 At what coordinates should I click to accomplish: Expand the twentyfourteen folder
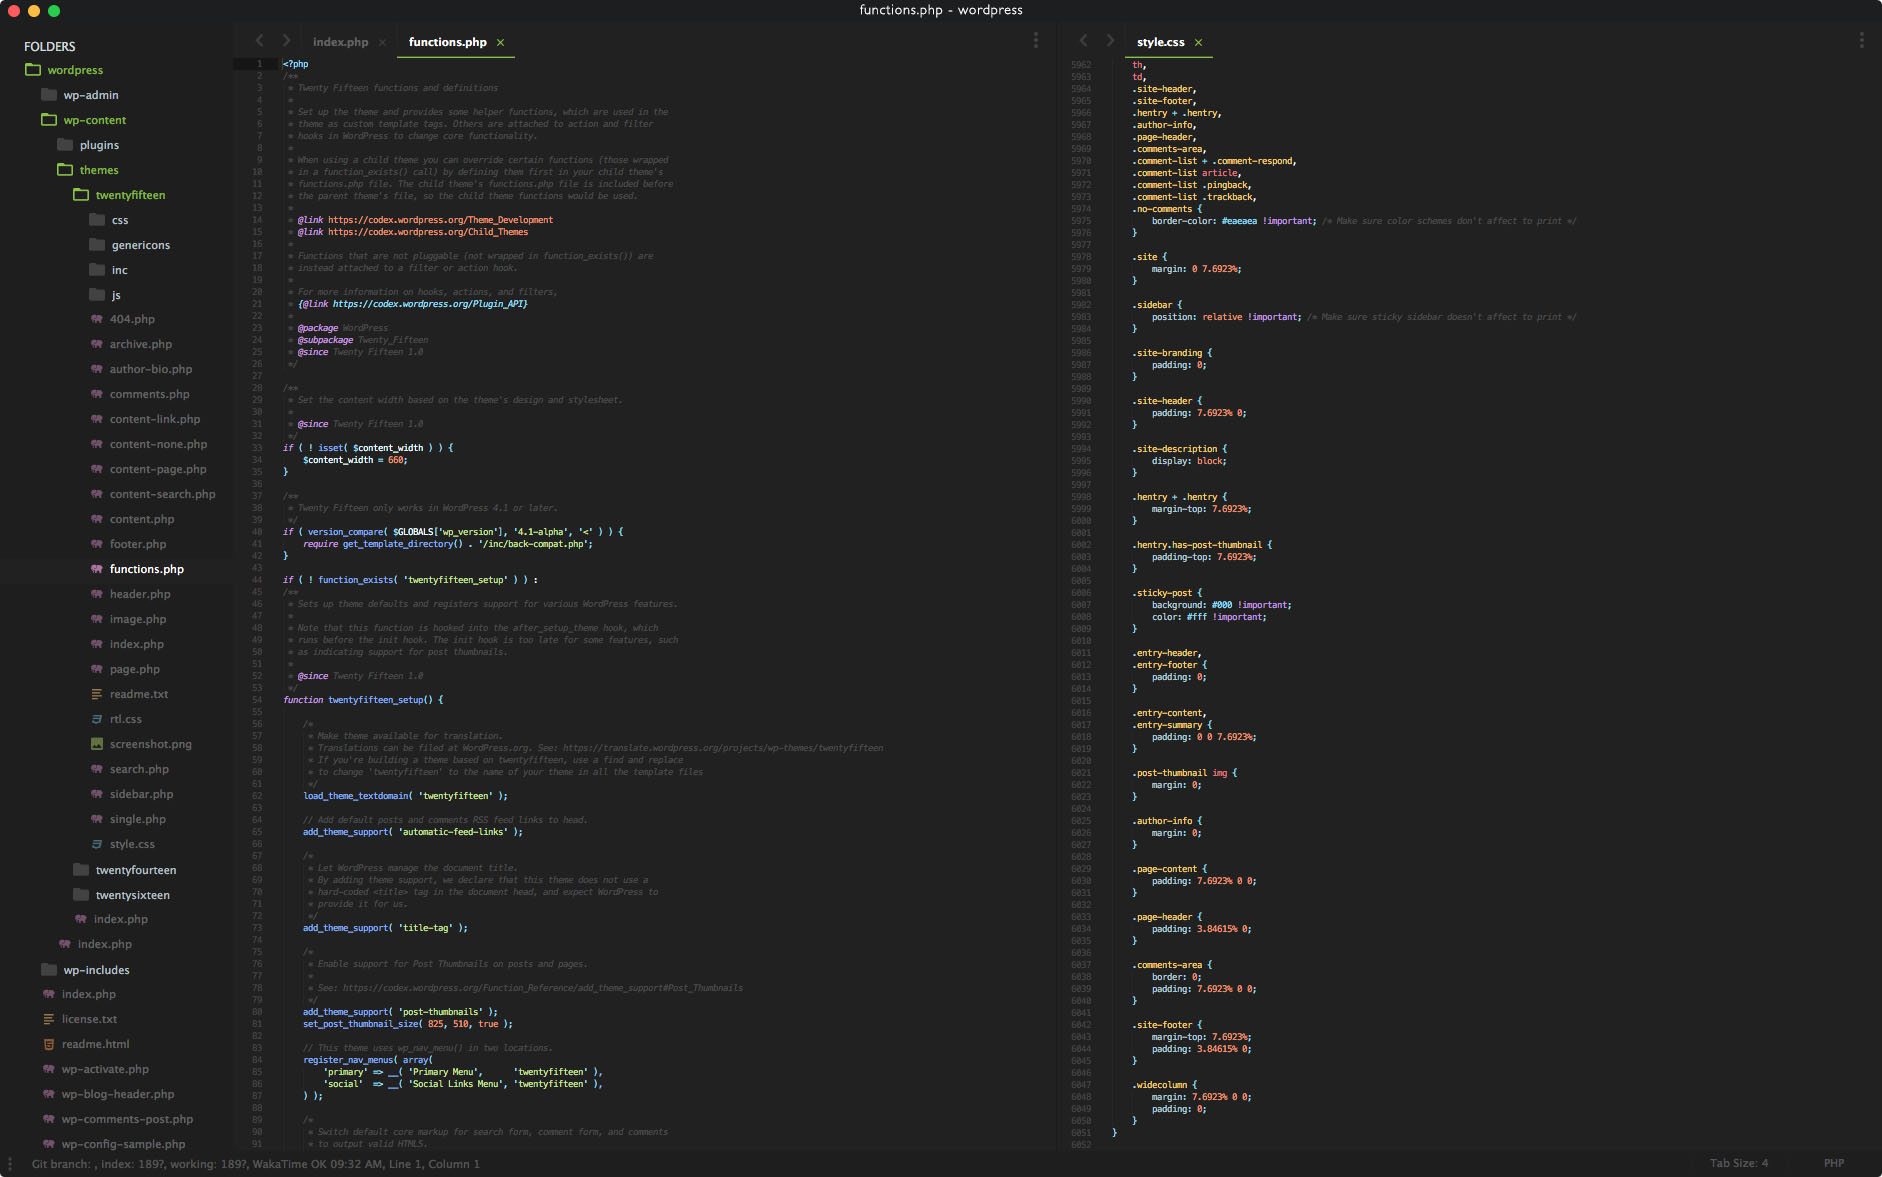[81, 870]
